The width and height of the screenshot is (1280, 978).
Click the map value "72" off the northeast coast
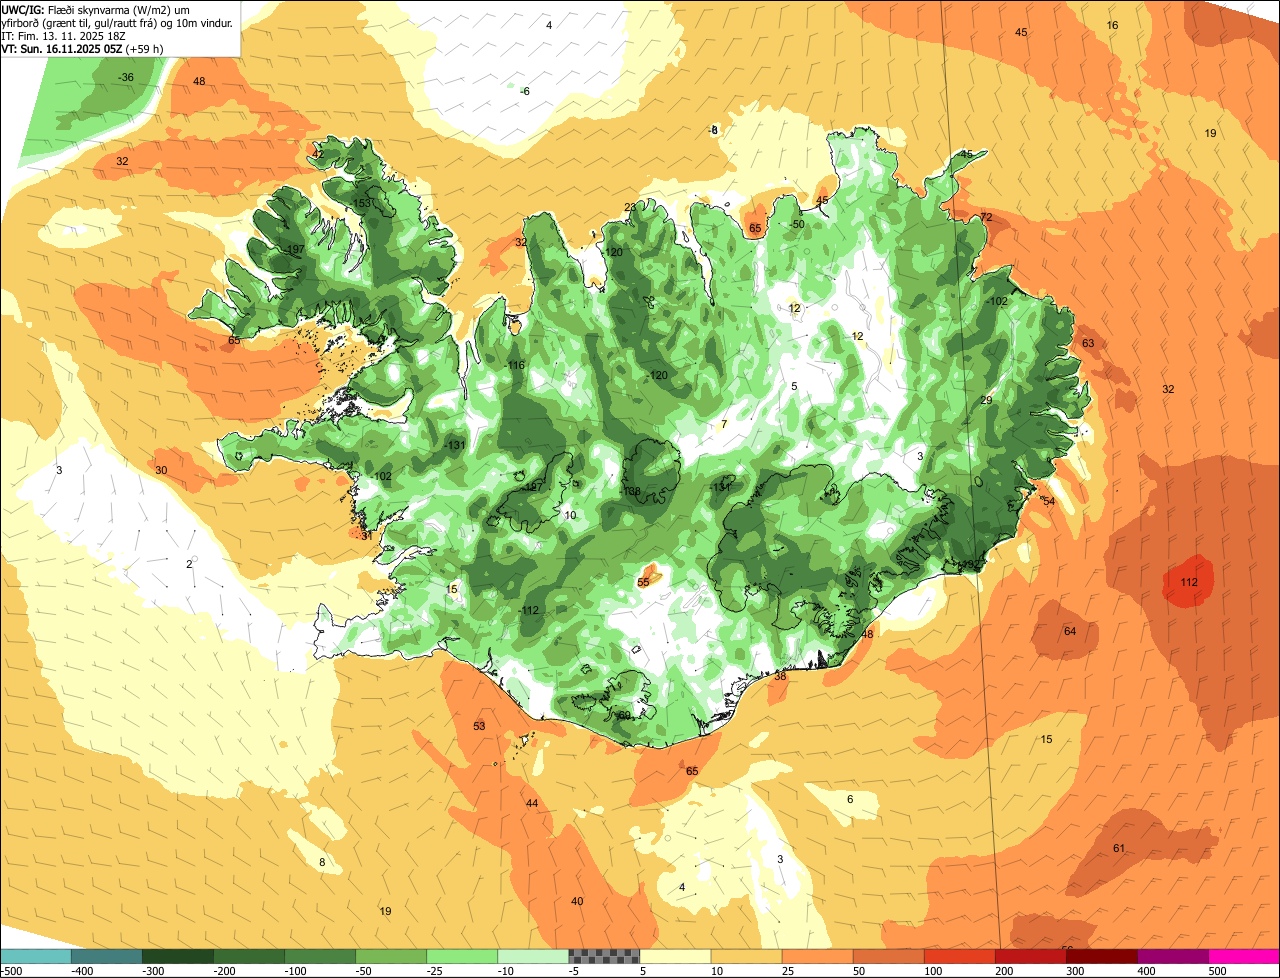click(x=986, y=217)
